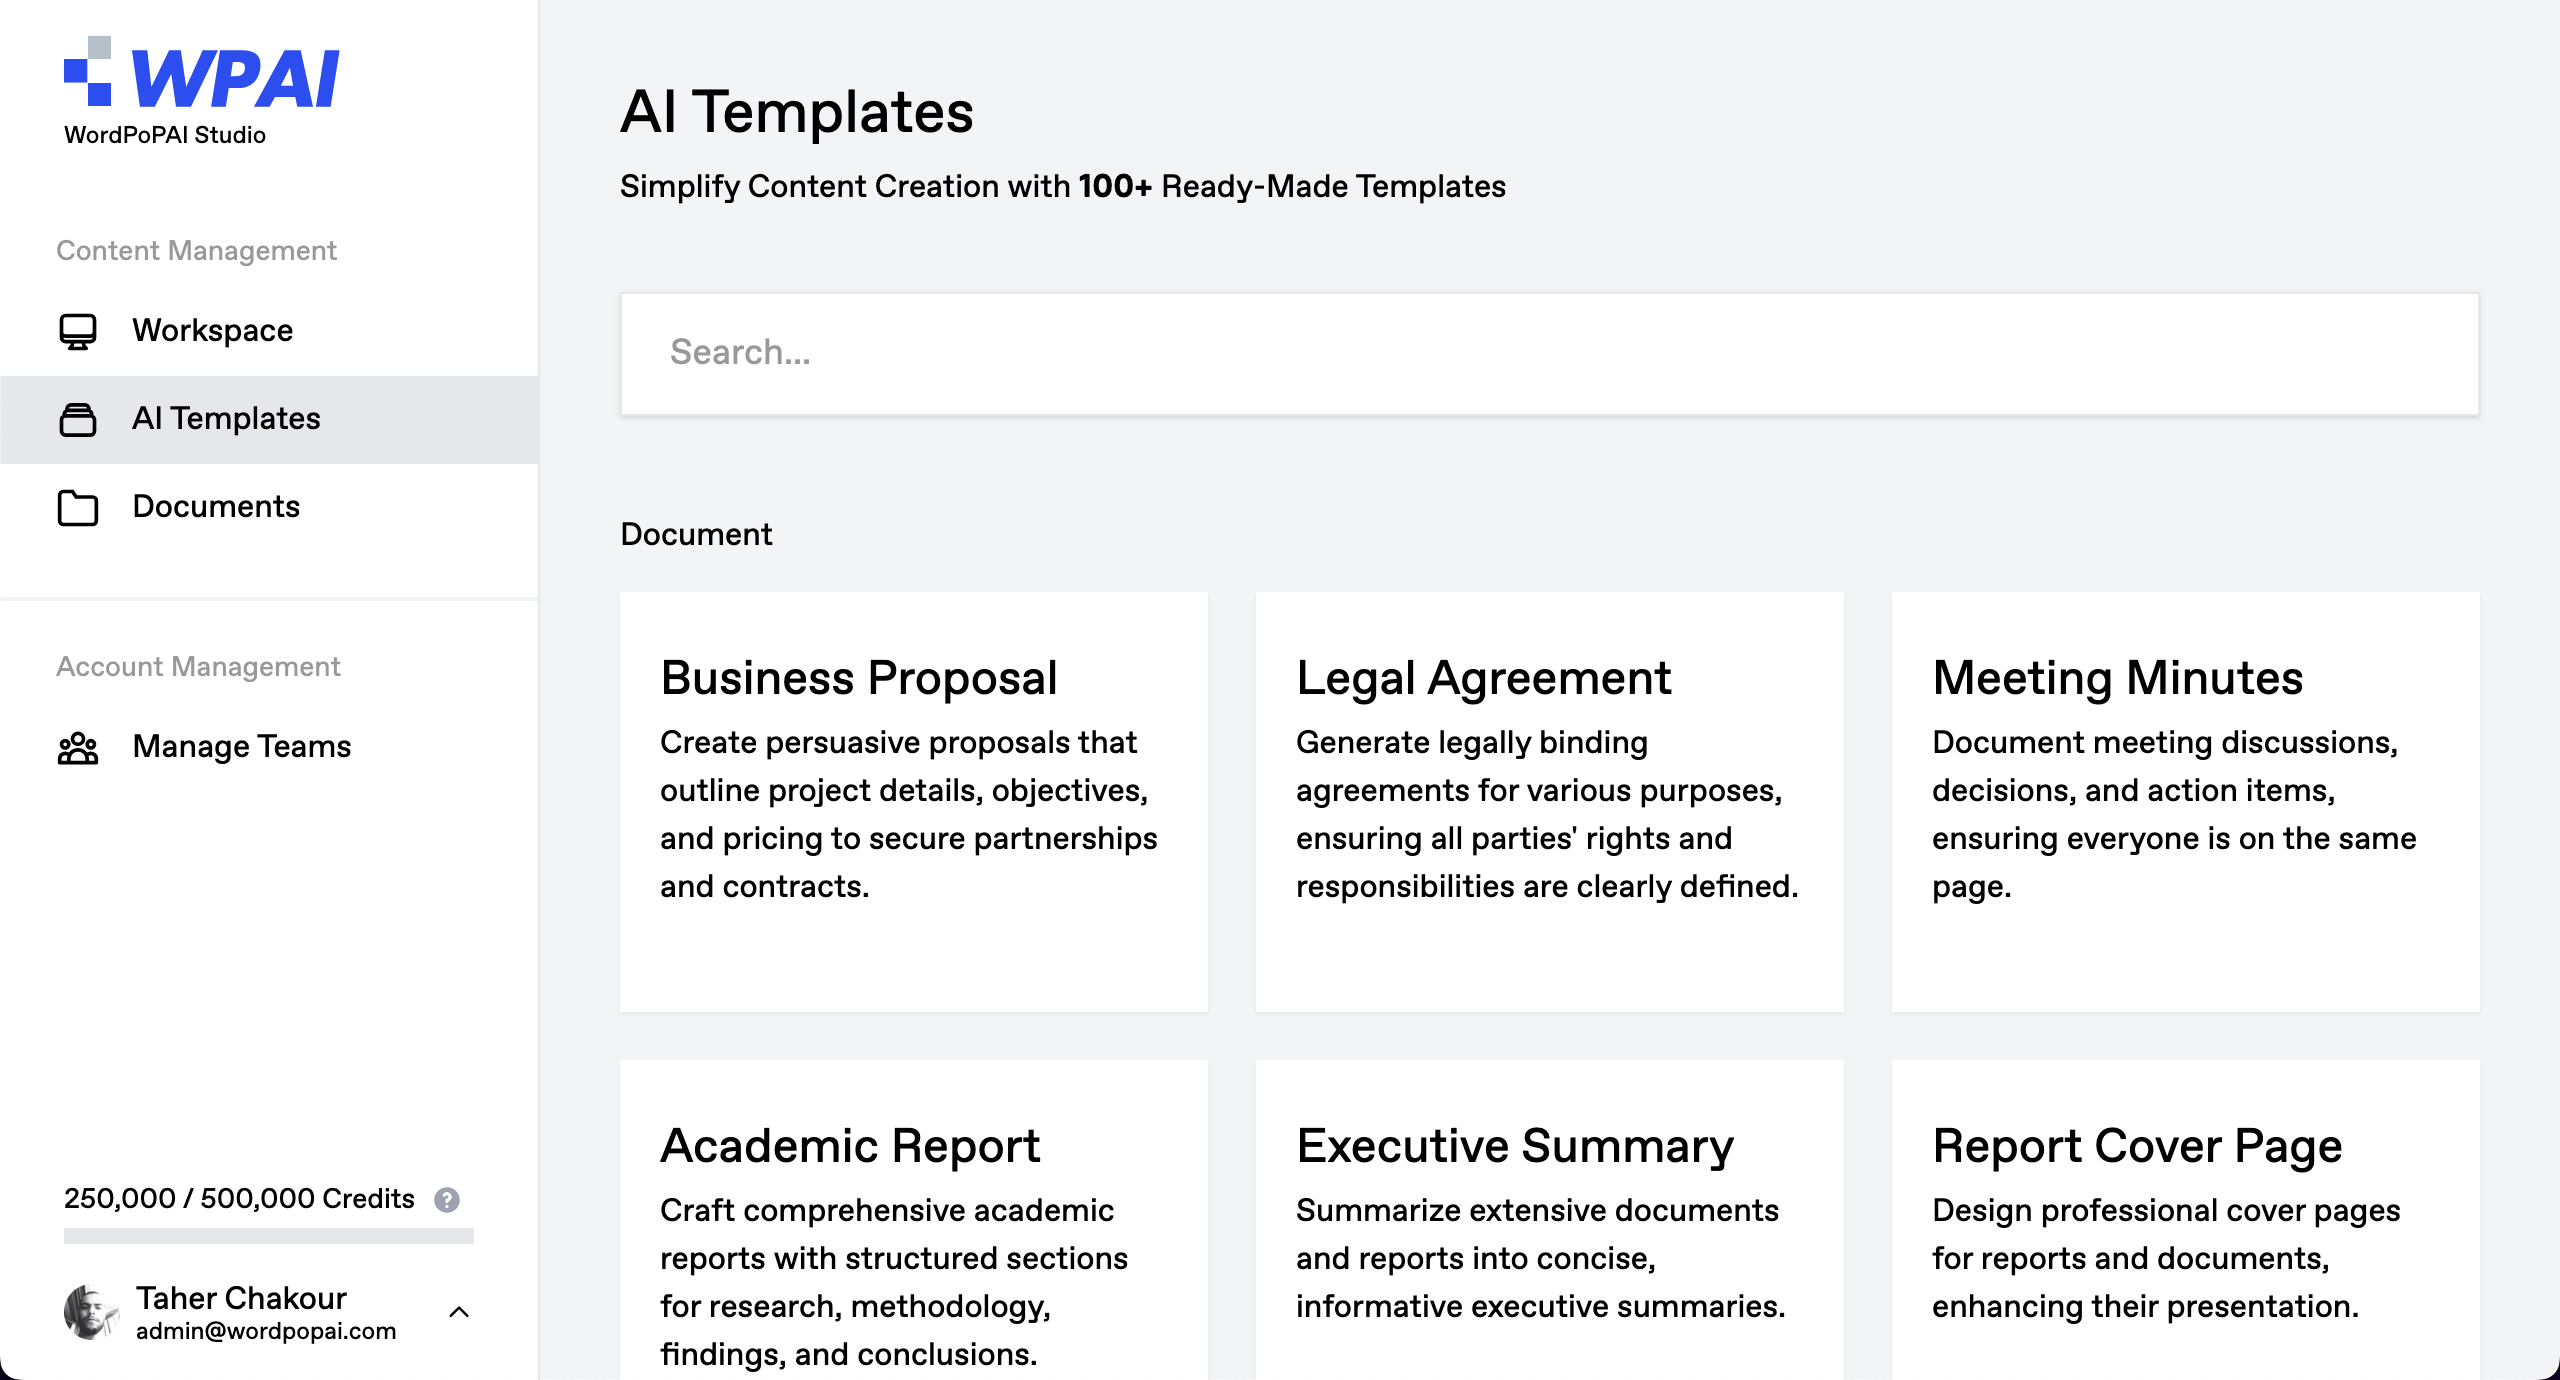Screen dimensions: 2560x1380
Task: Open the Executive Summary template
Action: 1549,1220
